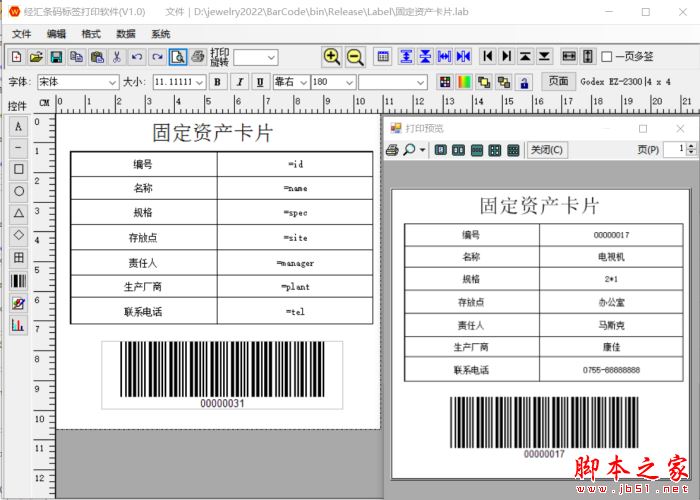Click the expand vertical spacing icon
This screenshot has height=500, width=700.
[406, 56]
